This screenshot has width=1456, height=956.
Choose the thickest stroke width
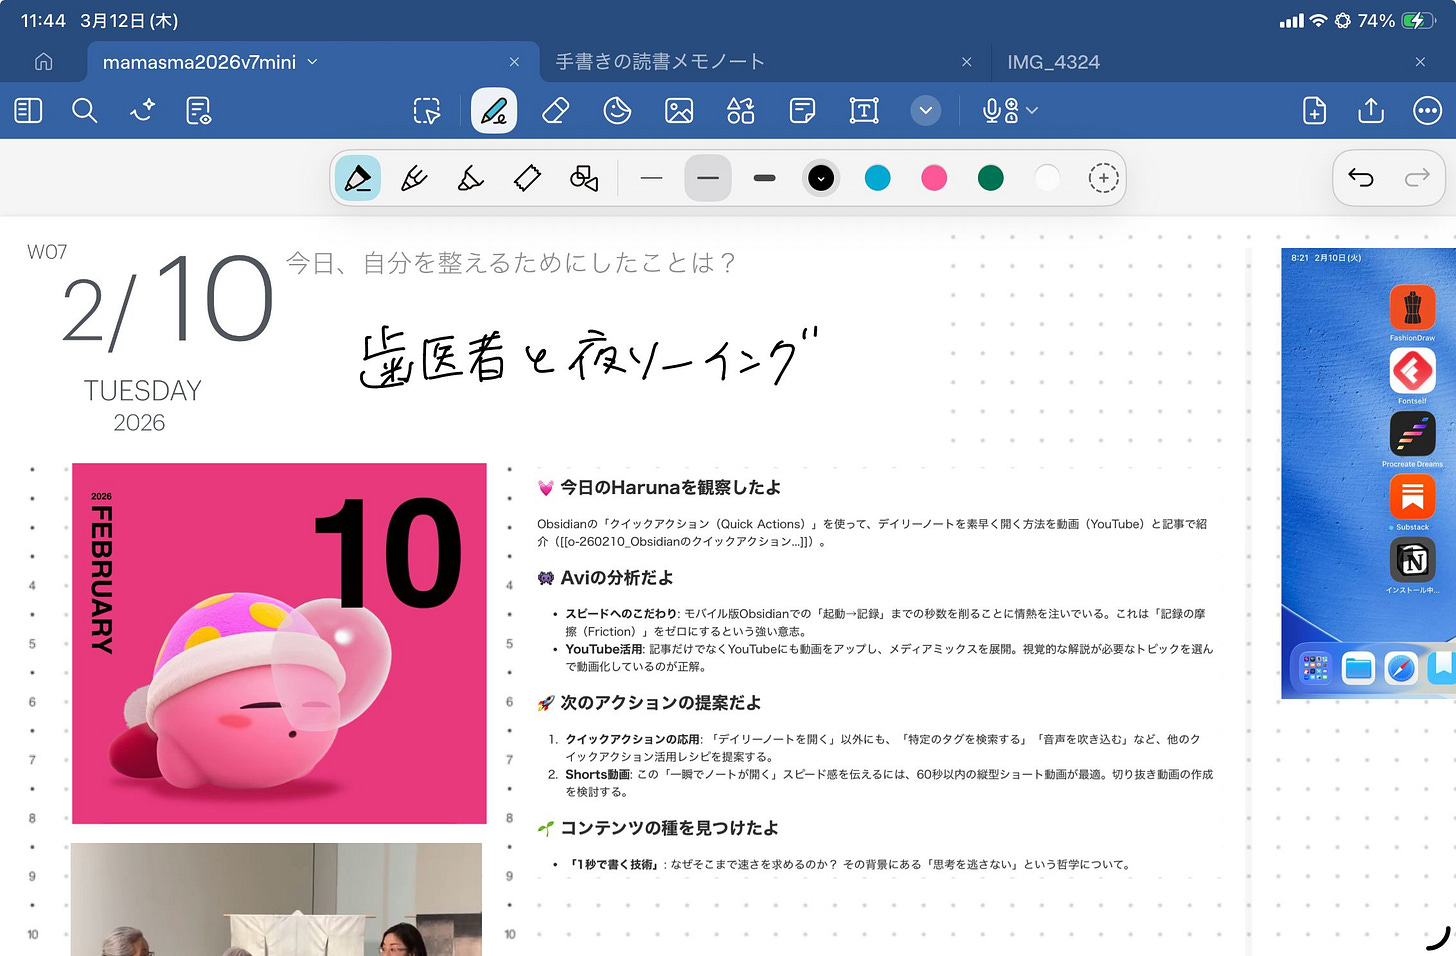coord(765,178)
